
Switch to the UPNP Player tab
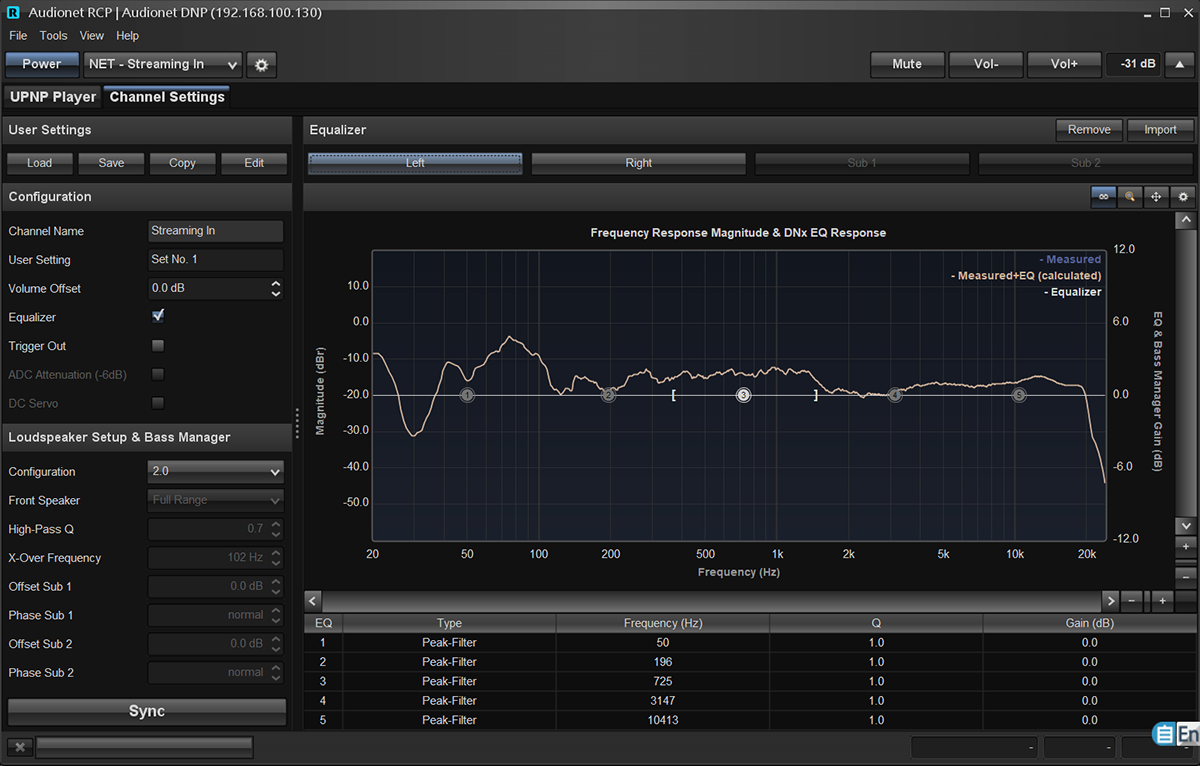tap(53, 97)
